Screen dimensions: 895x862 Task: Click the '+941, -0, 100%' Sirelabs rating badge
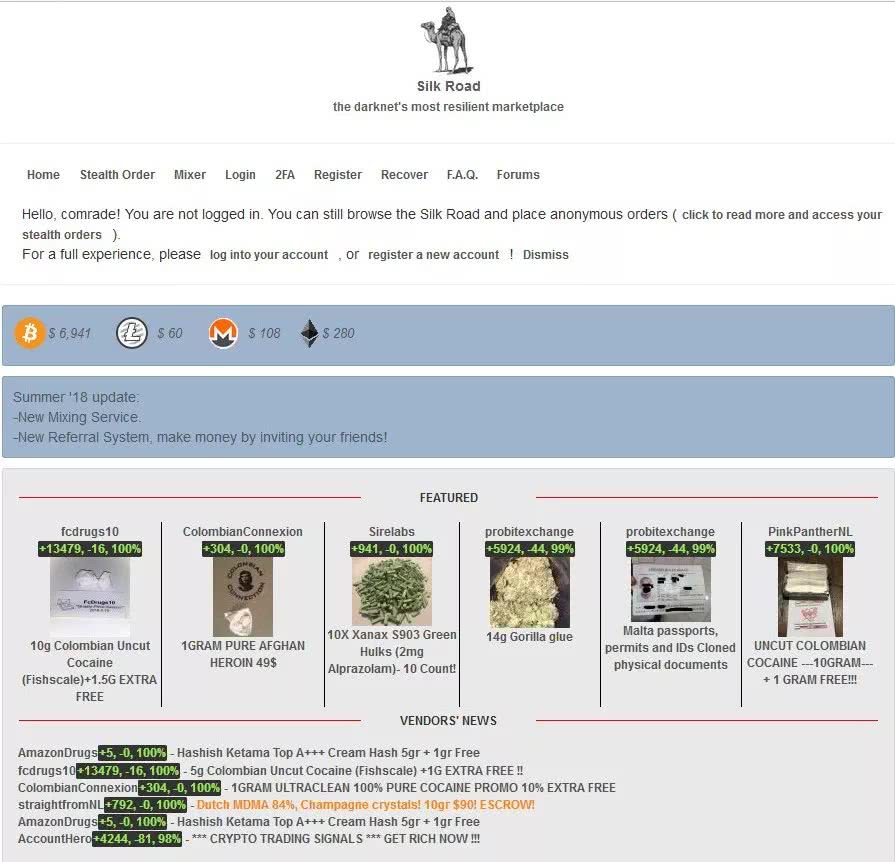click(x=392, y=549)
